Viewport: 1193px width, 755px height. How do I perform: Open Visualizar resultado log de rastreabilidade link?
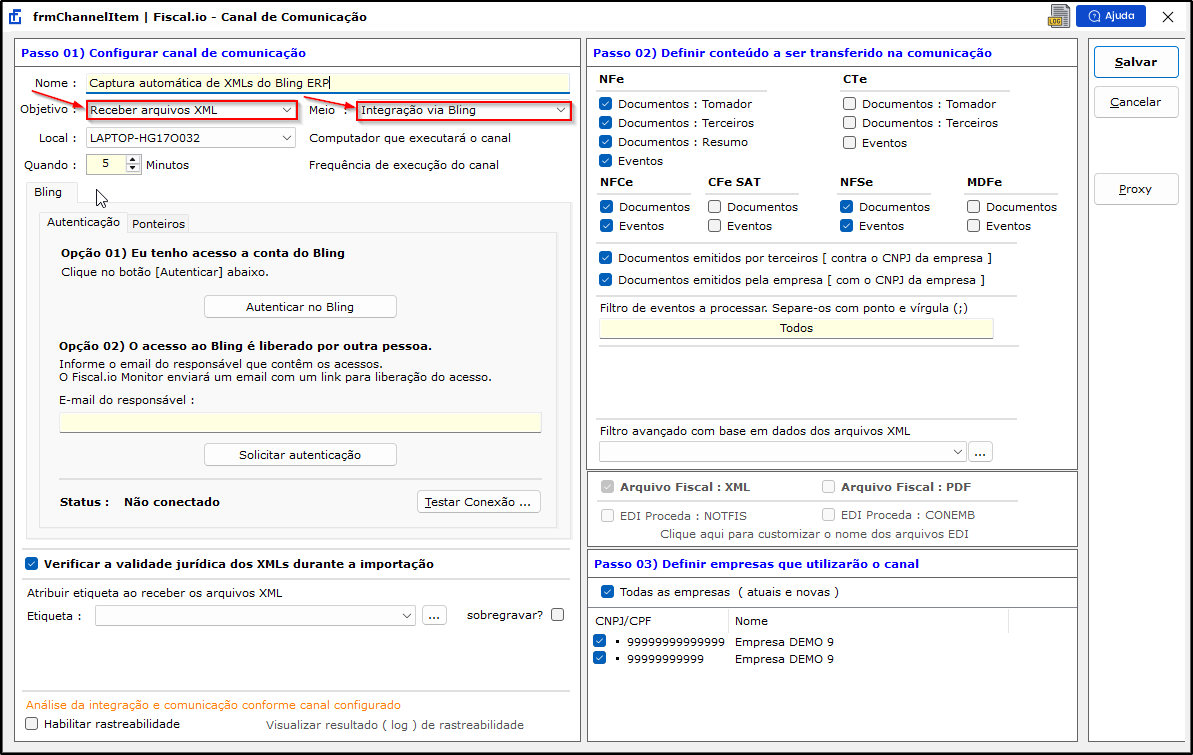394,725
